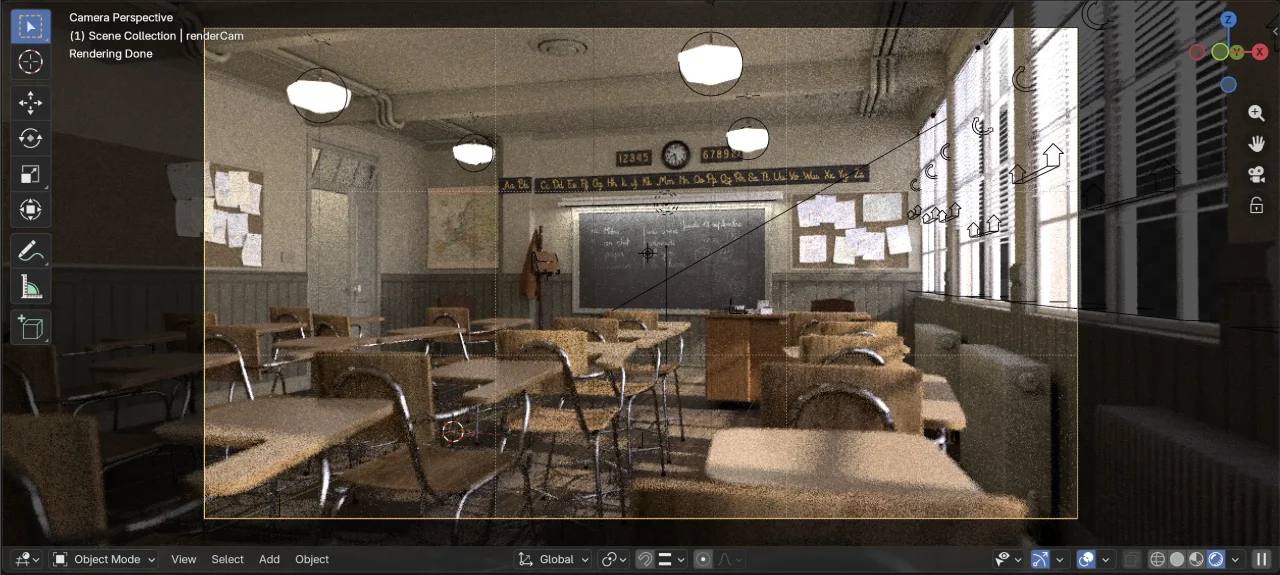This screenshot has width=1280, height=575.
Task: Click the negative X axis gizmo circle
Action: click(x=1197, y=52)
